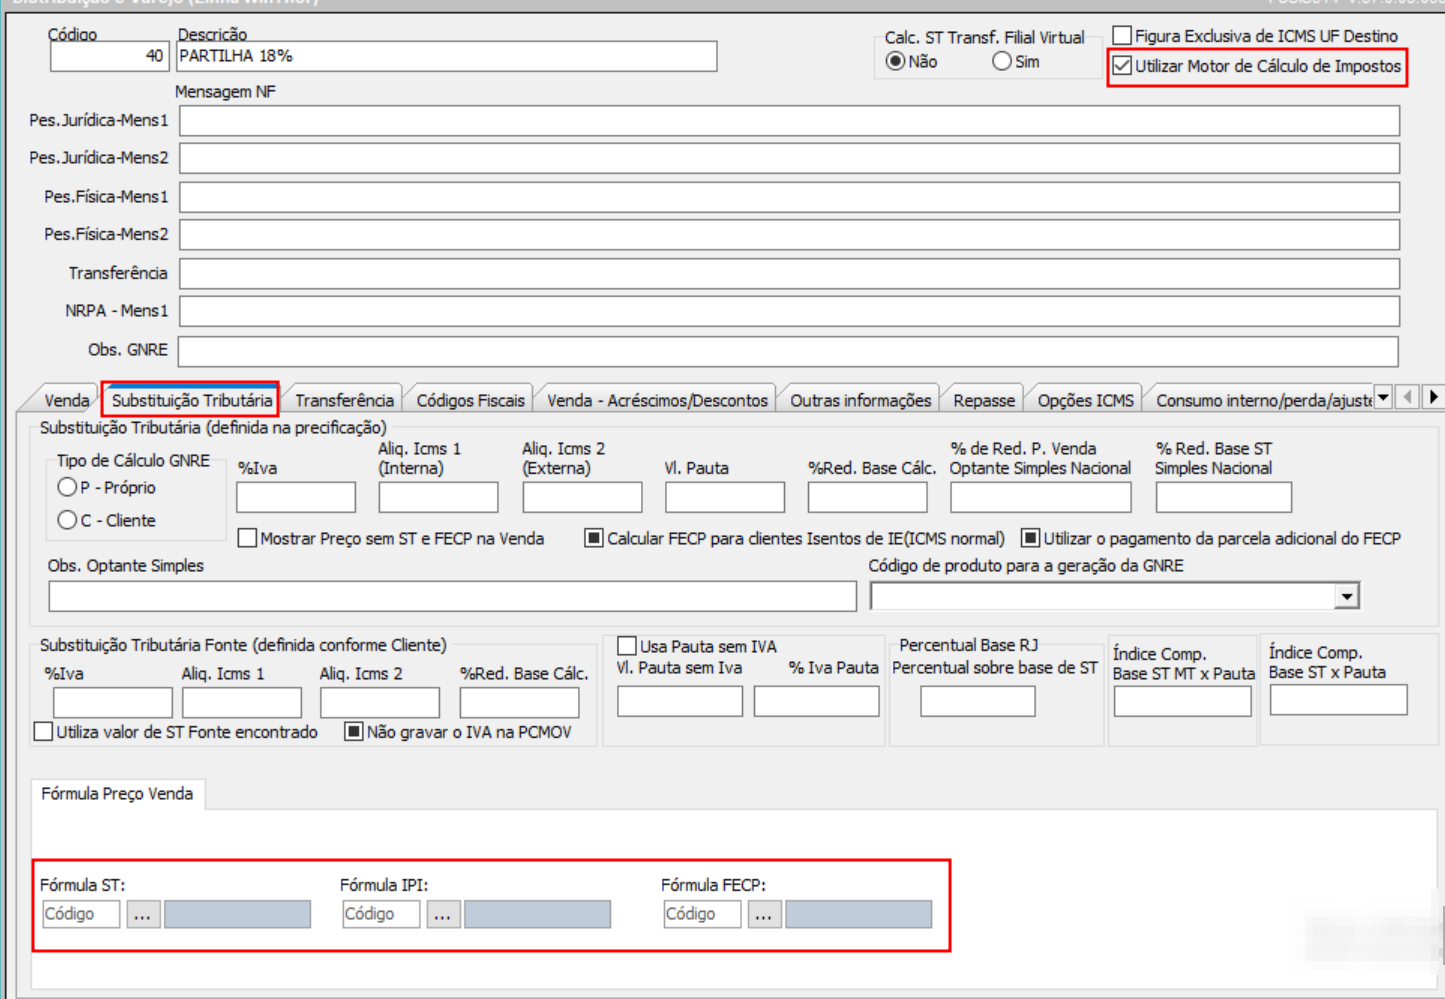Image resolution: width=1445 pixels, height=999 pixels.
Task: Open the Códigos Fiscais tab
Action: pyautogui.click(x=470, y=400)
